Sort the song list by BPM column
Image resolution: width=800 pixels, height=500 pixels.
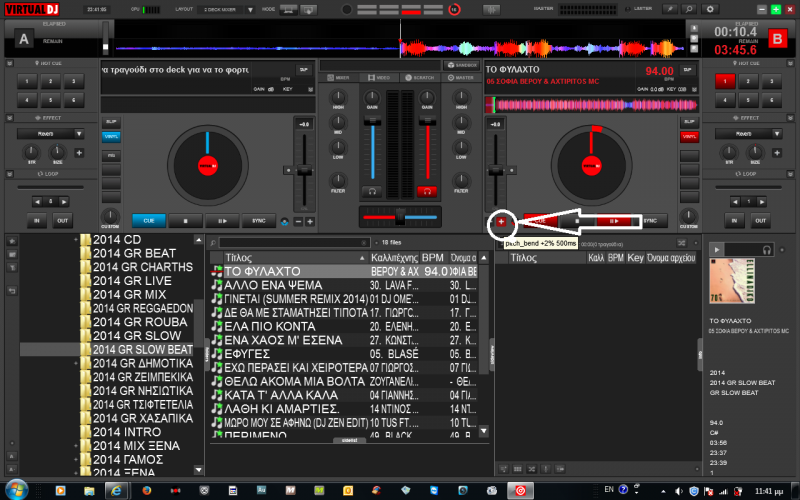[433, 258]
